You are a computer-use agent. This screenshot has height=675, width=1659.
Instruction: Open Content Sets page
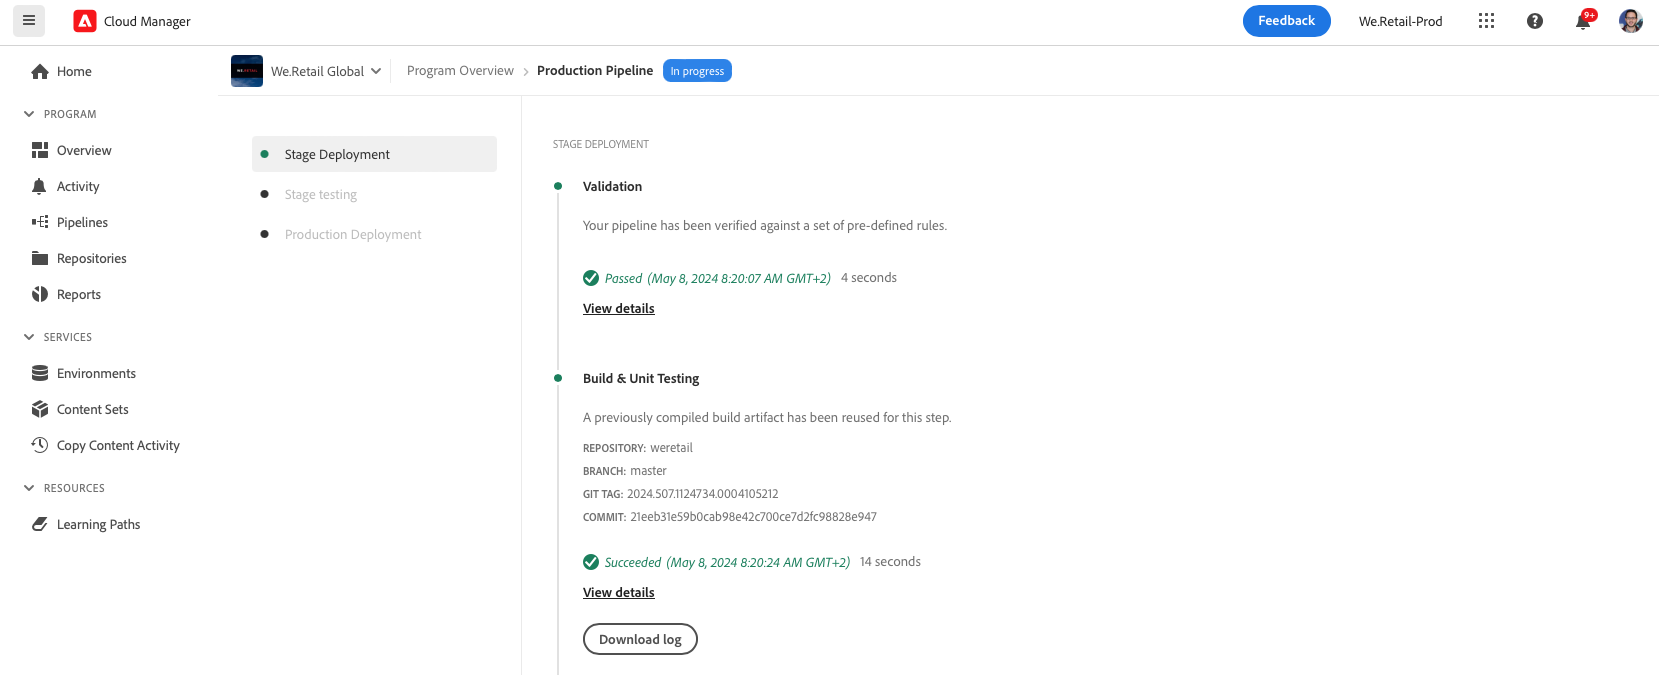(93, 409)
